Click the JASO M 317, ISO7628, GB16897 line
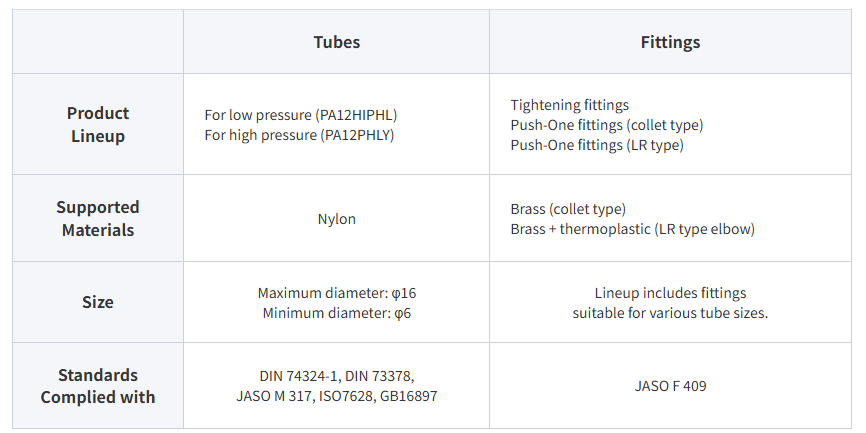The width and height of the screenshot is (866, 433). (336, 396)
